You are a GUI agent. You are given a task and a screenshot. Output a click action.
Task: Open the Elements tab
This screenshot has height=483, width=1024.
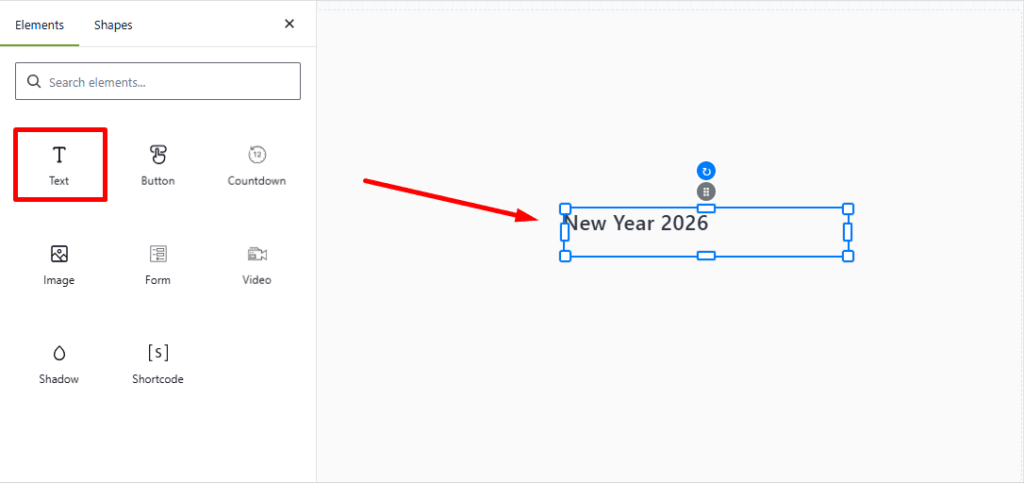pos(40,25)
